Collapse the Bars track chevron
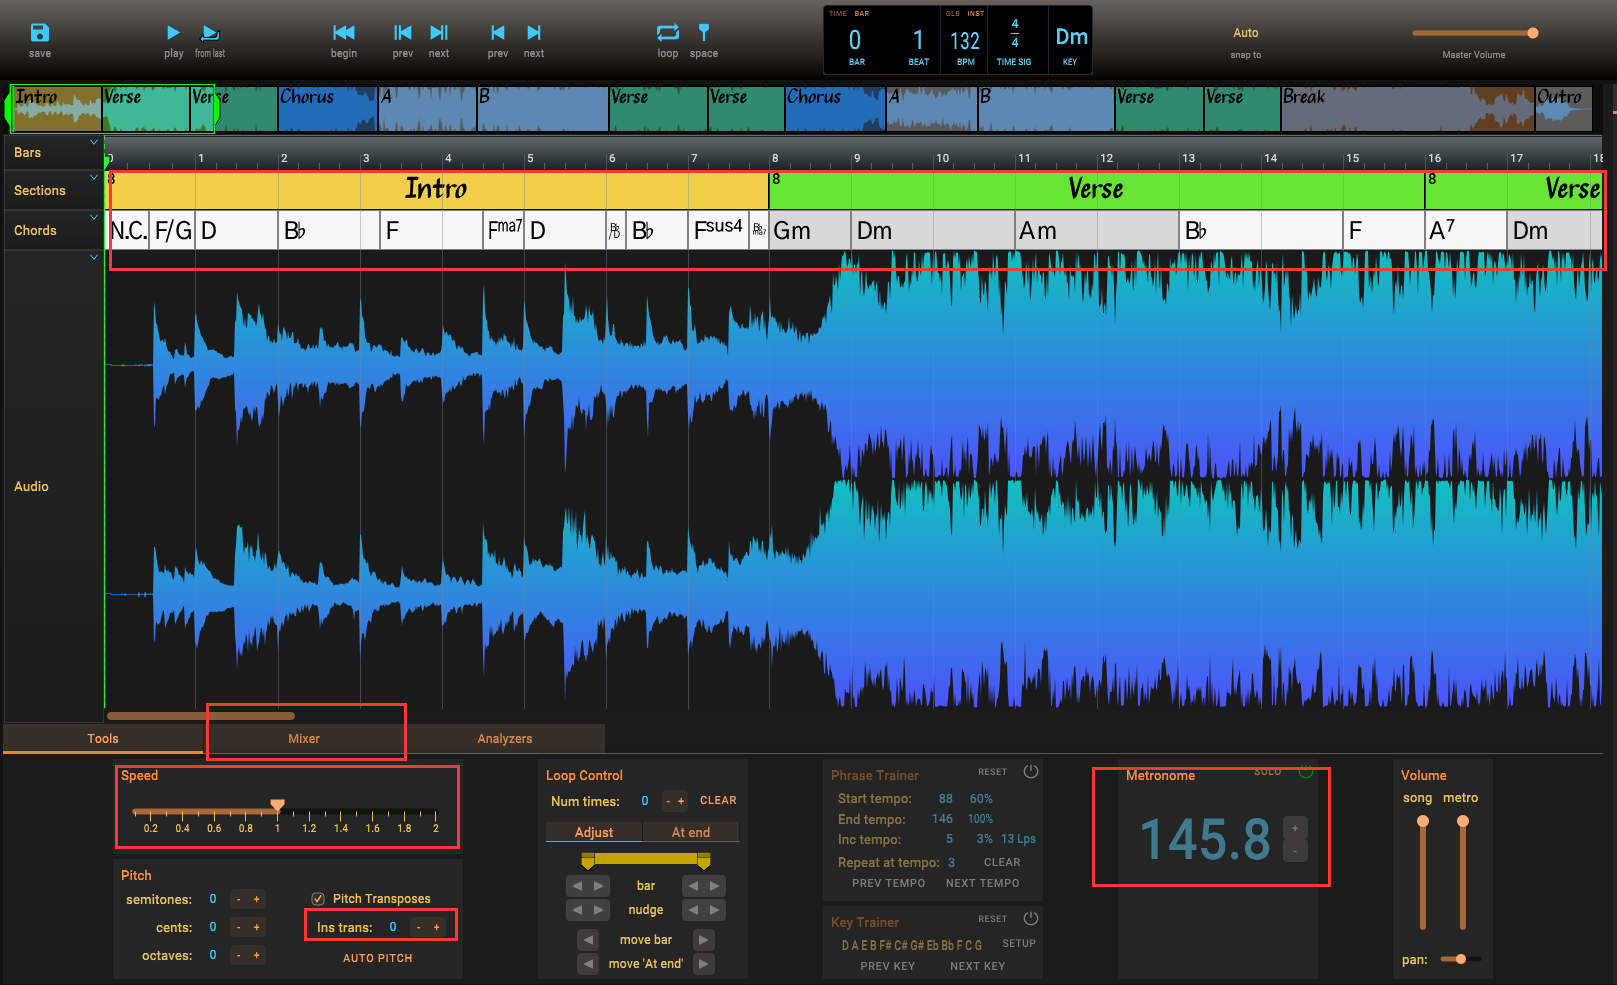The width and height of the screenshot is (1617, 985). (94, 143)
